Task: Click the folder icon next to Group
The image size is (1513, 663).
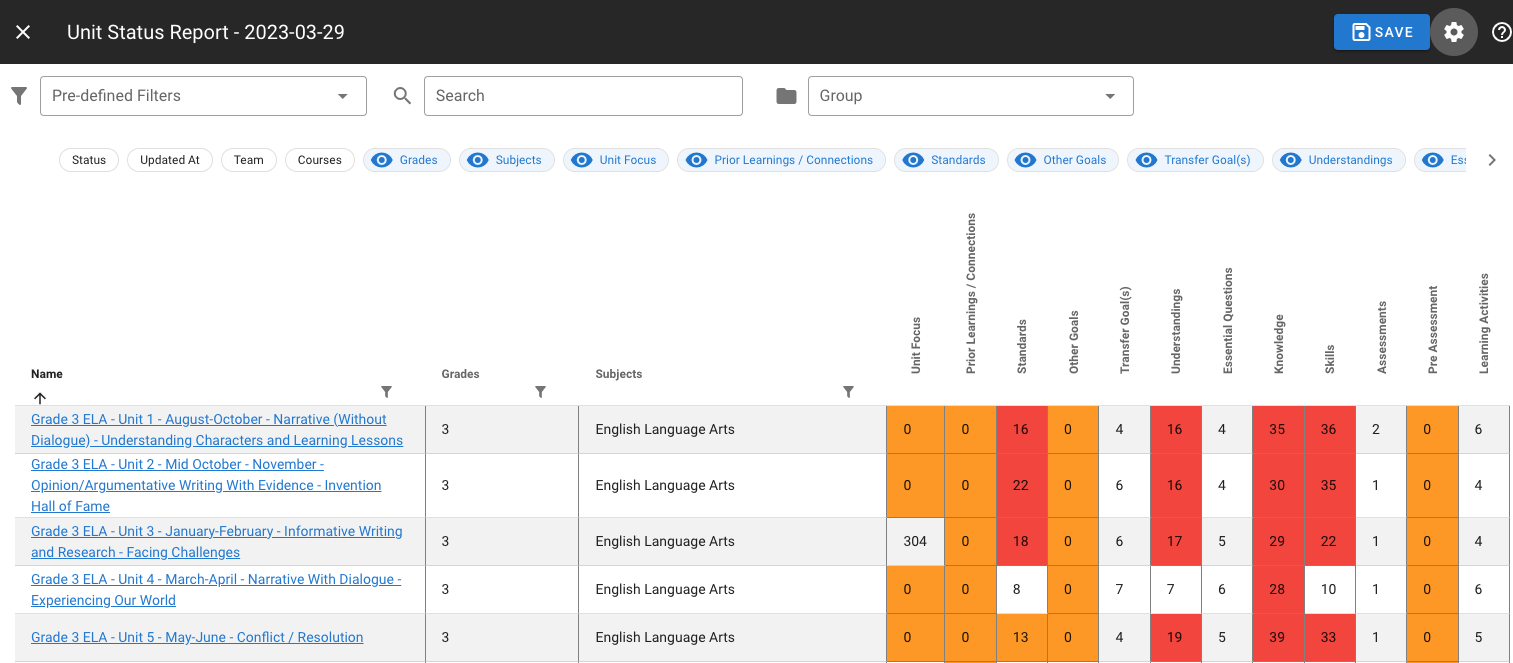Action: point(787,96)
